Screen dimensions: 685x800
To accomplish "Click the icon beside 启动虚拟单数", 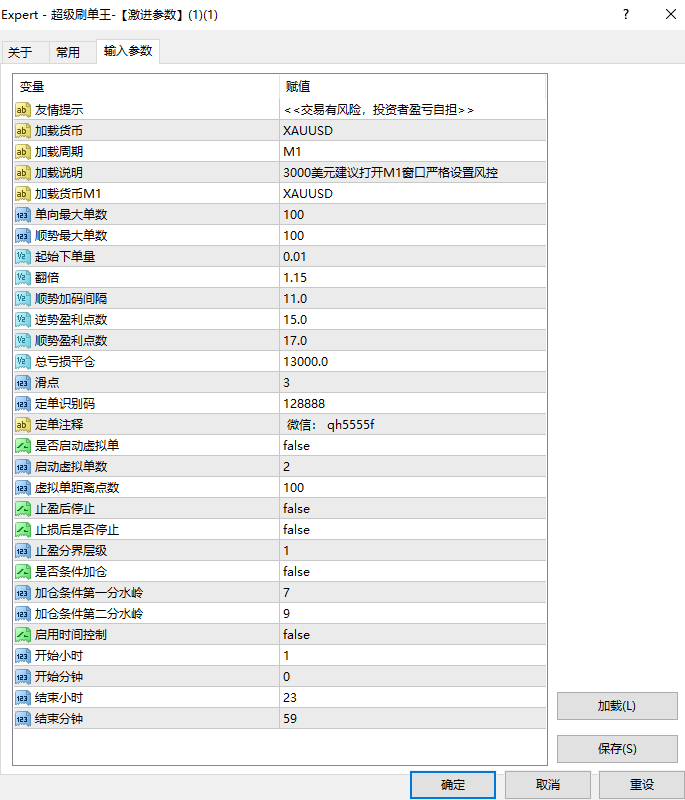I will [x=22, y=466].
